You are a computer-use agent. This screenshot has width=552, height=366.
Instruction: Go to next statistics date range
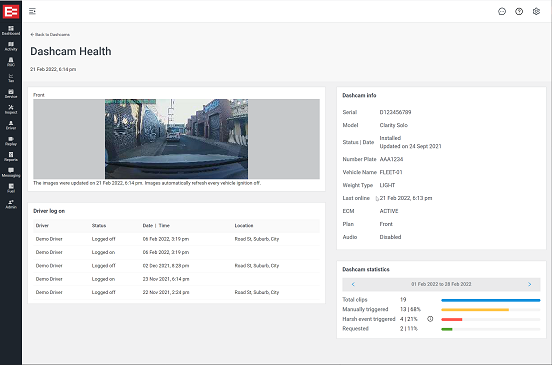(529, 284)
